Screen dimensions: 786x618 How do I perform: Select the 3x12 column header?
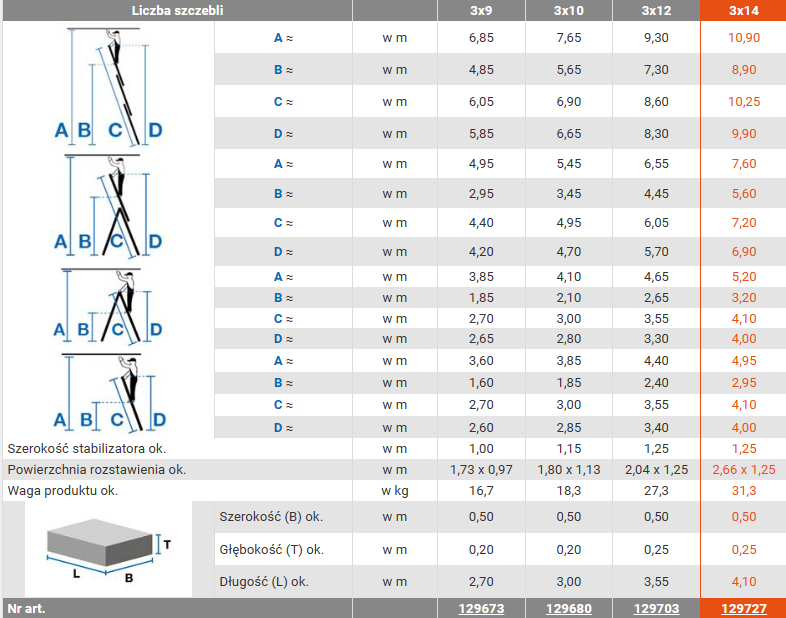tap(656, 11)
